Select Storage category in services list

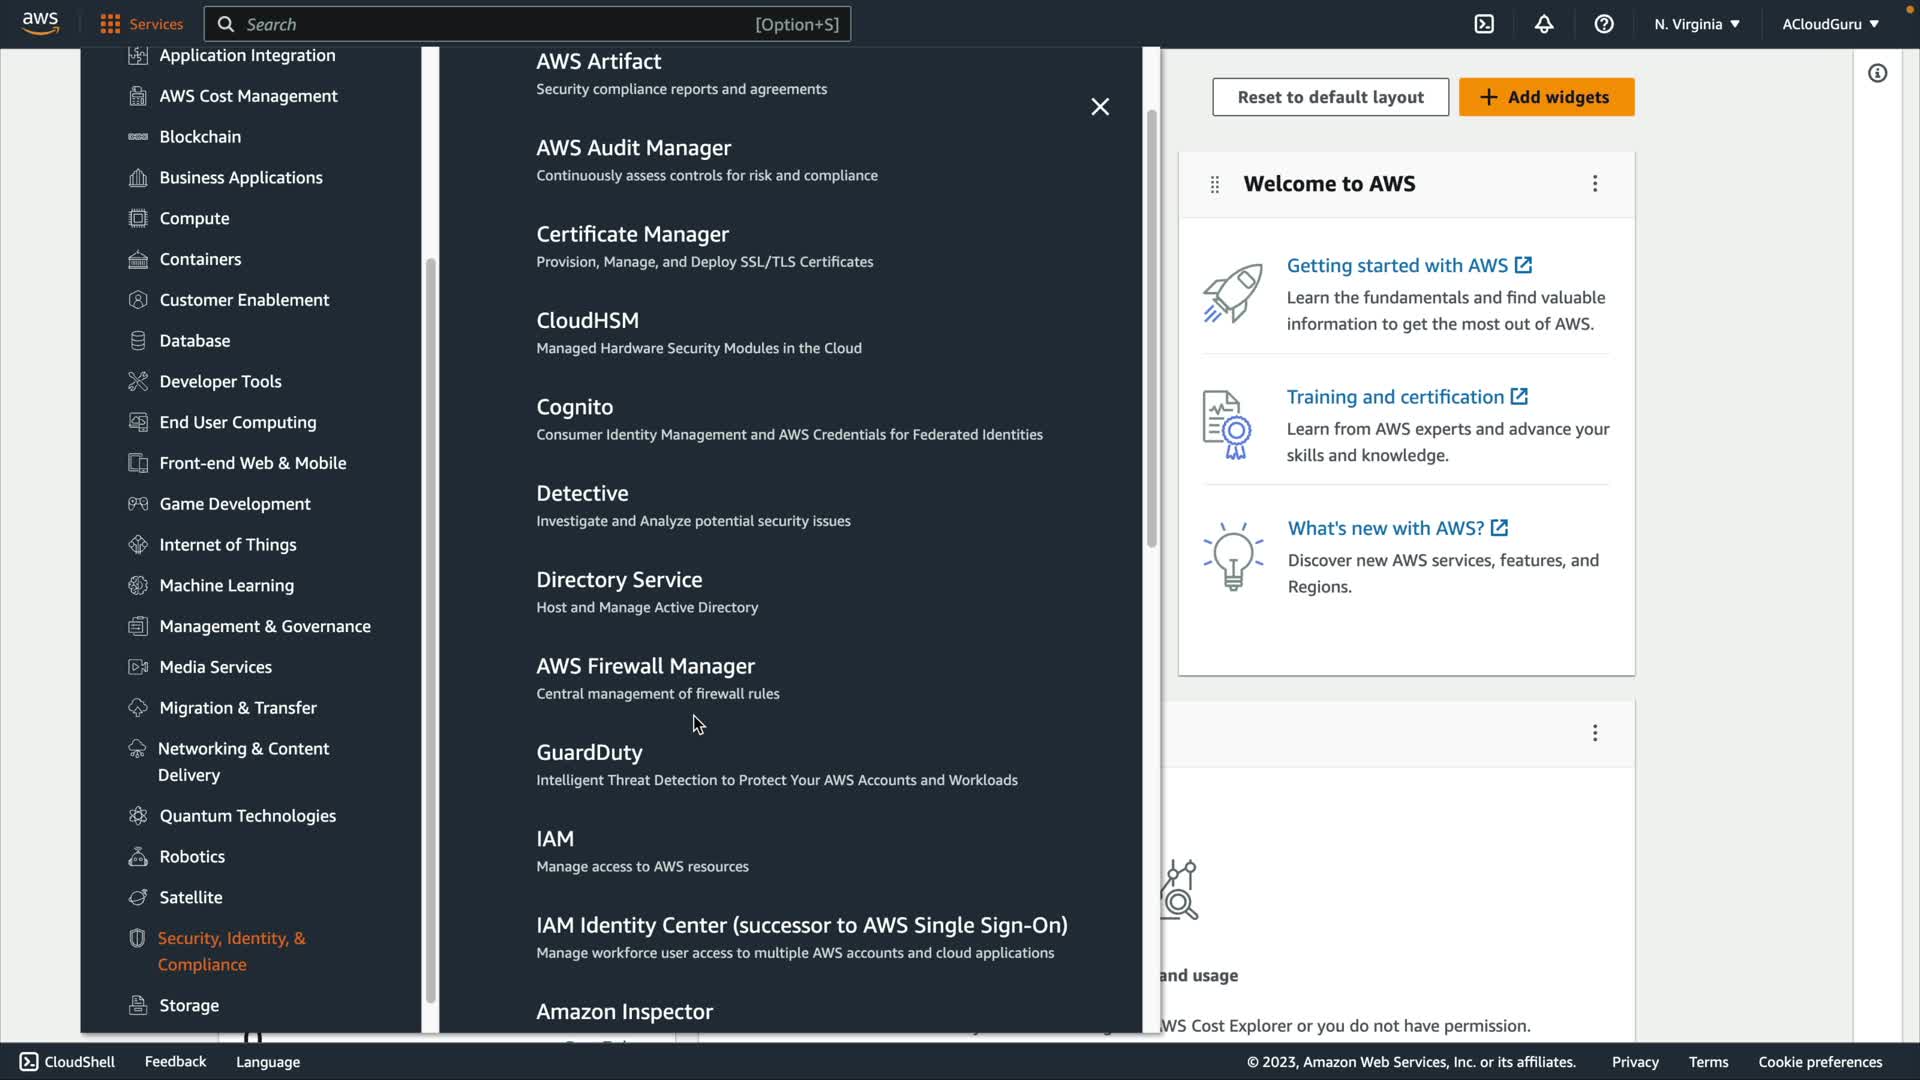pyautogui.click(x=189, y=1005)
